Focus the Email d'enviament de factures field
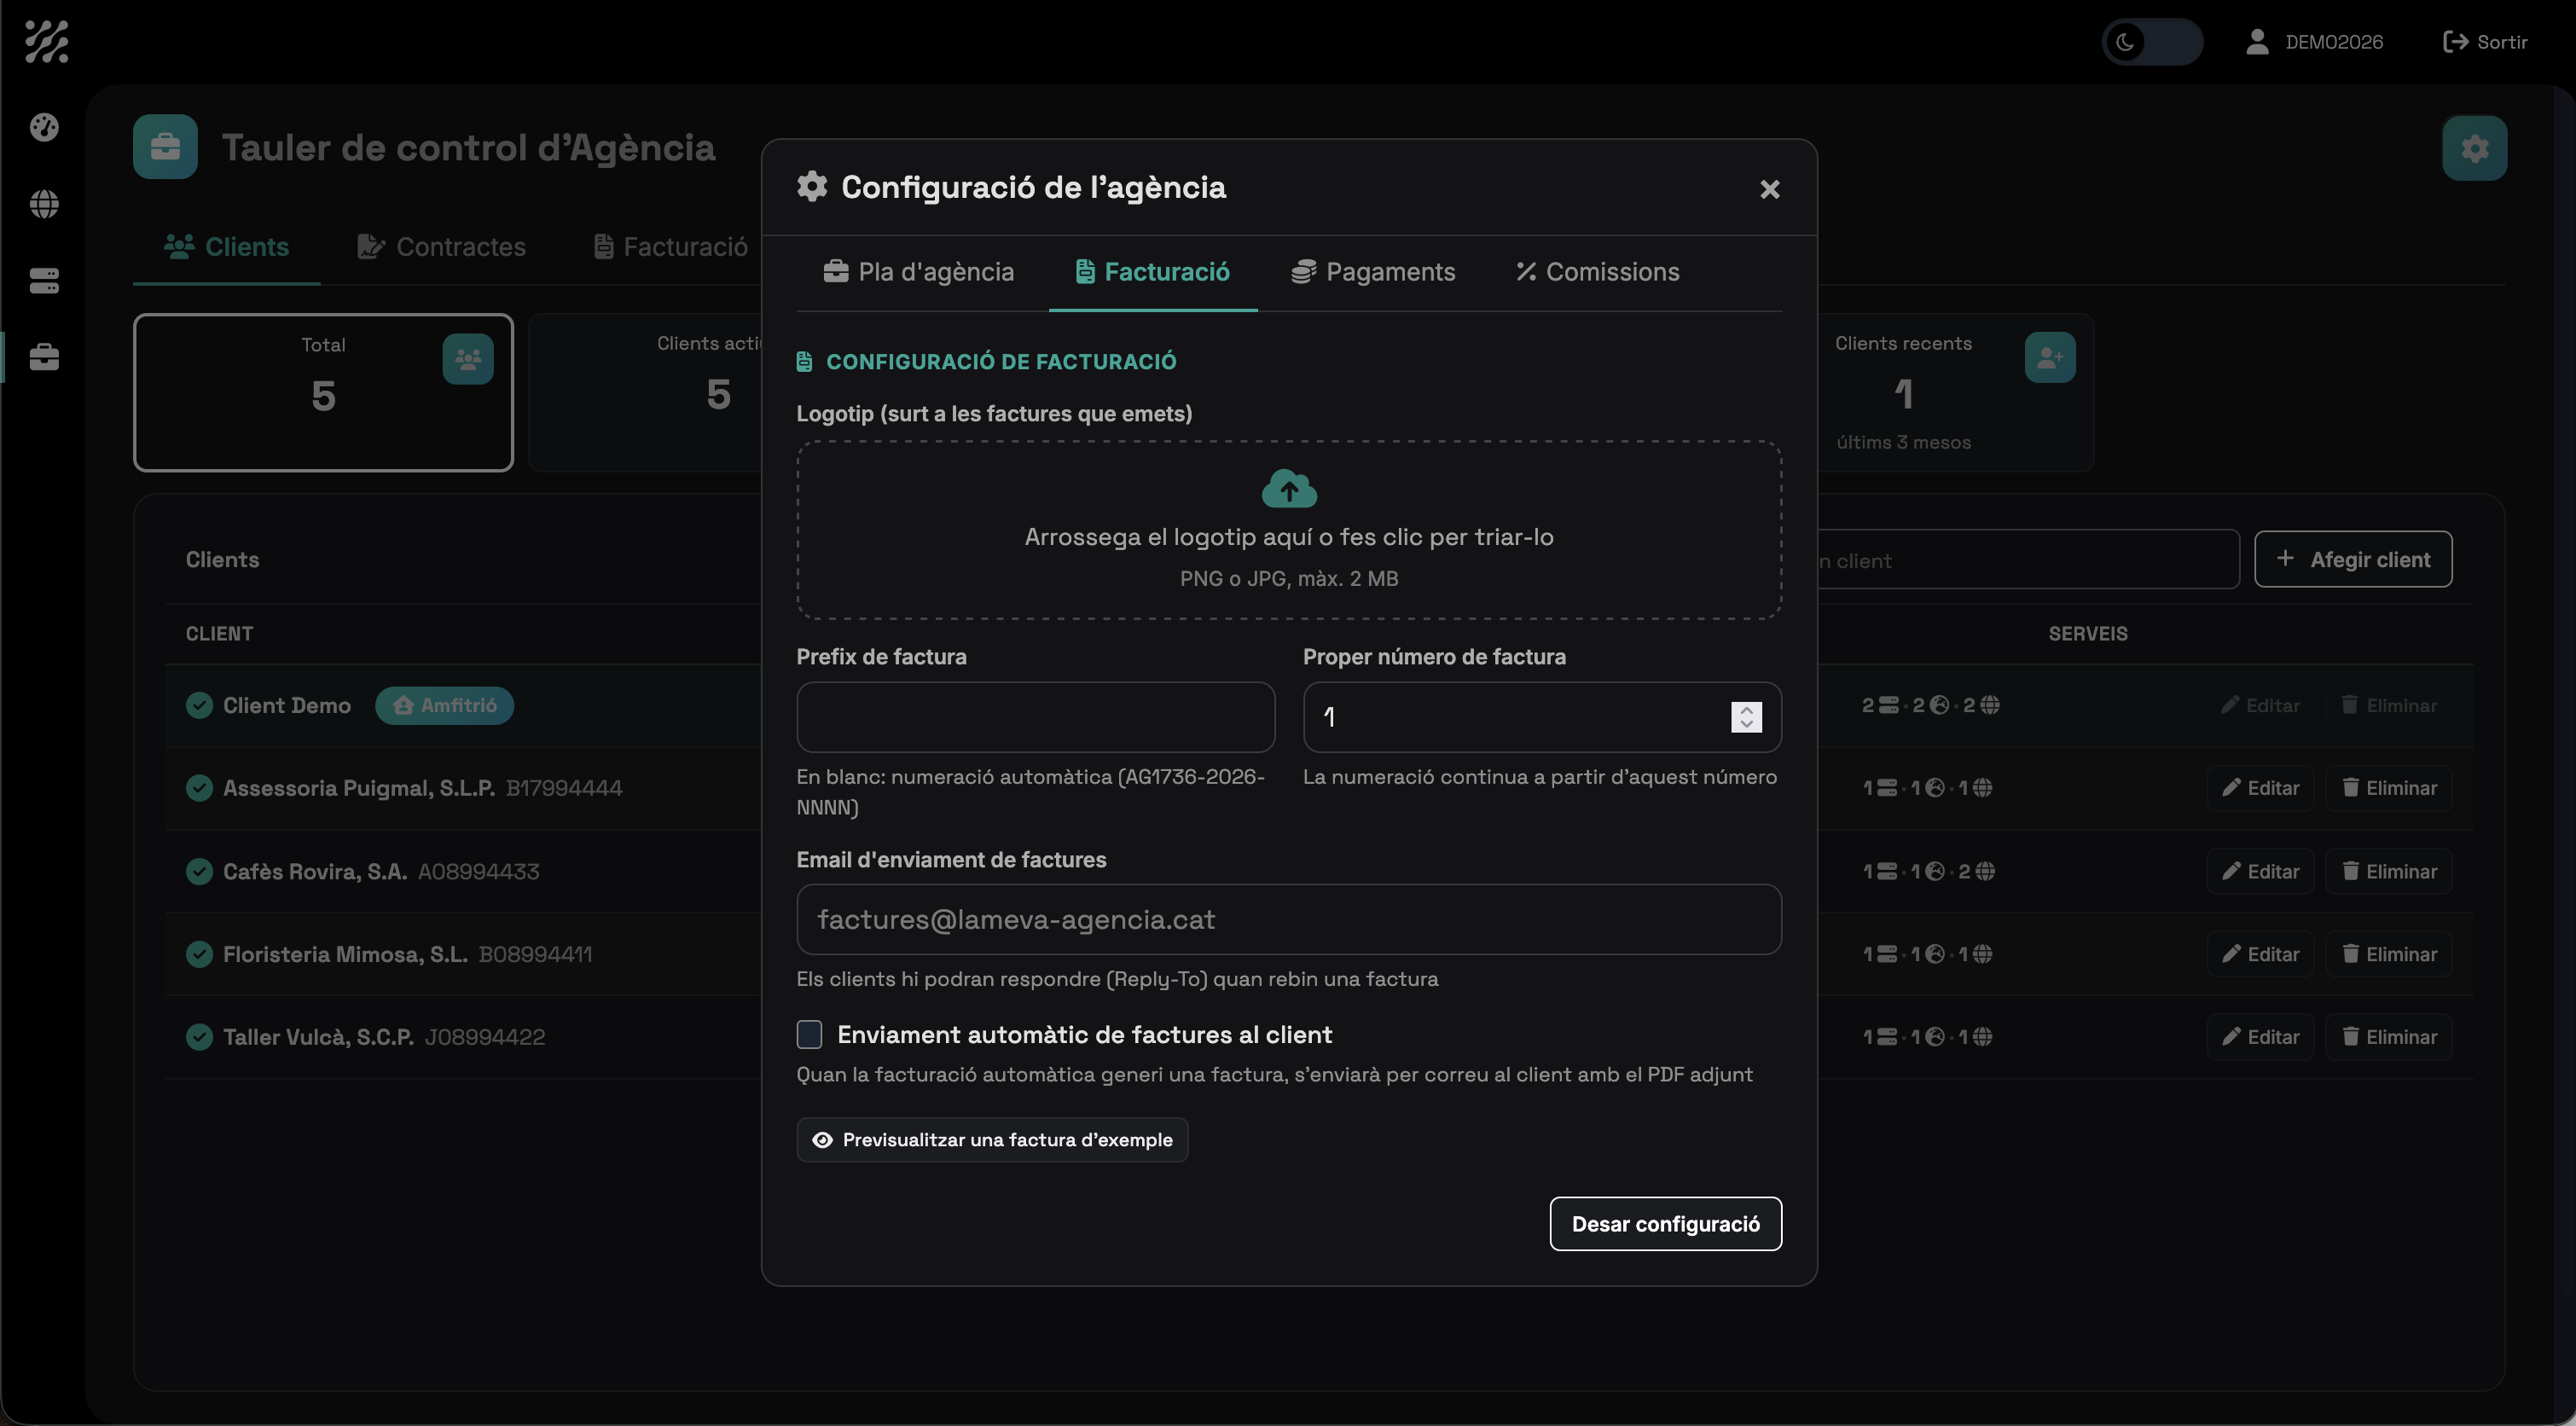Image resolution: width=2576 pixels, height=1426 pixels. click(x=1288, y=919)
